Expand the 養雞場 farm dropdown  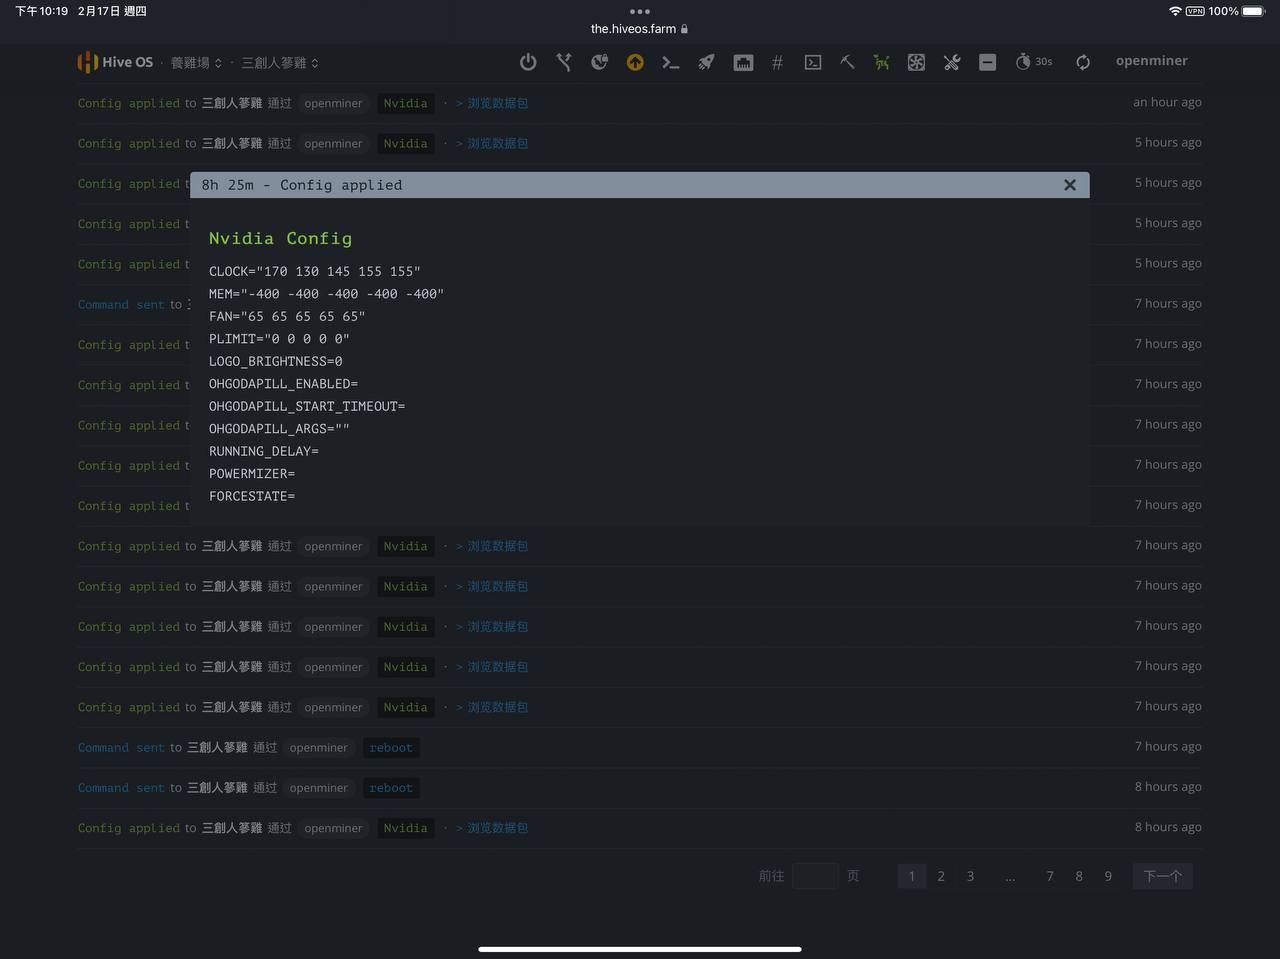196,62
